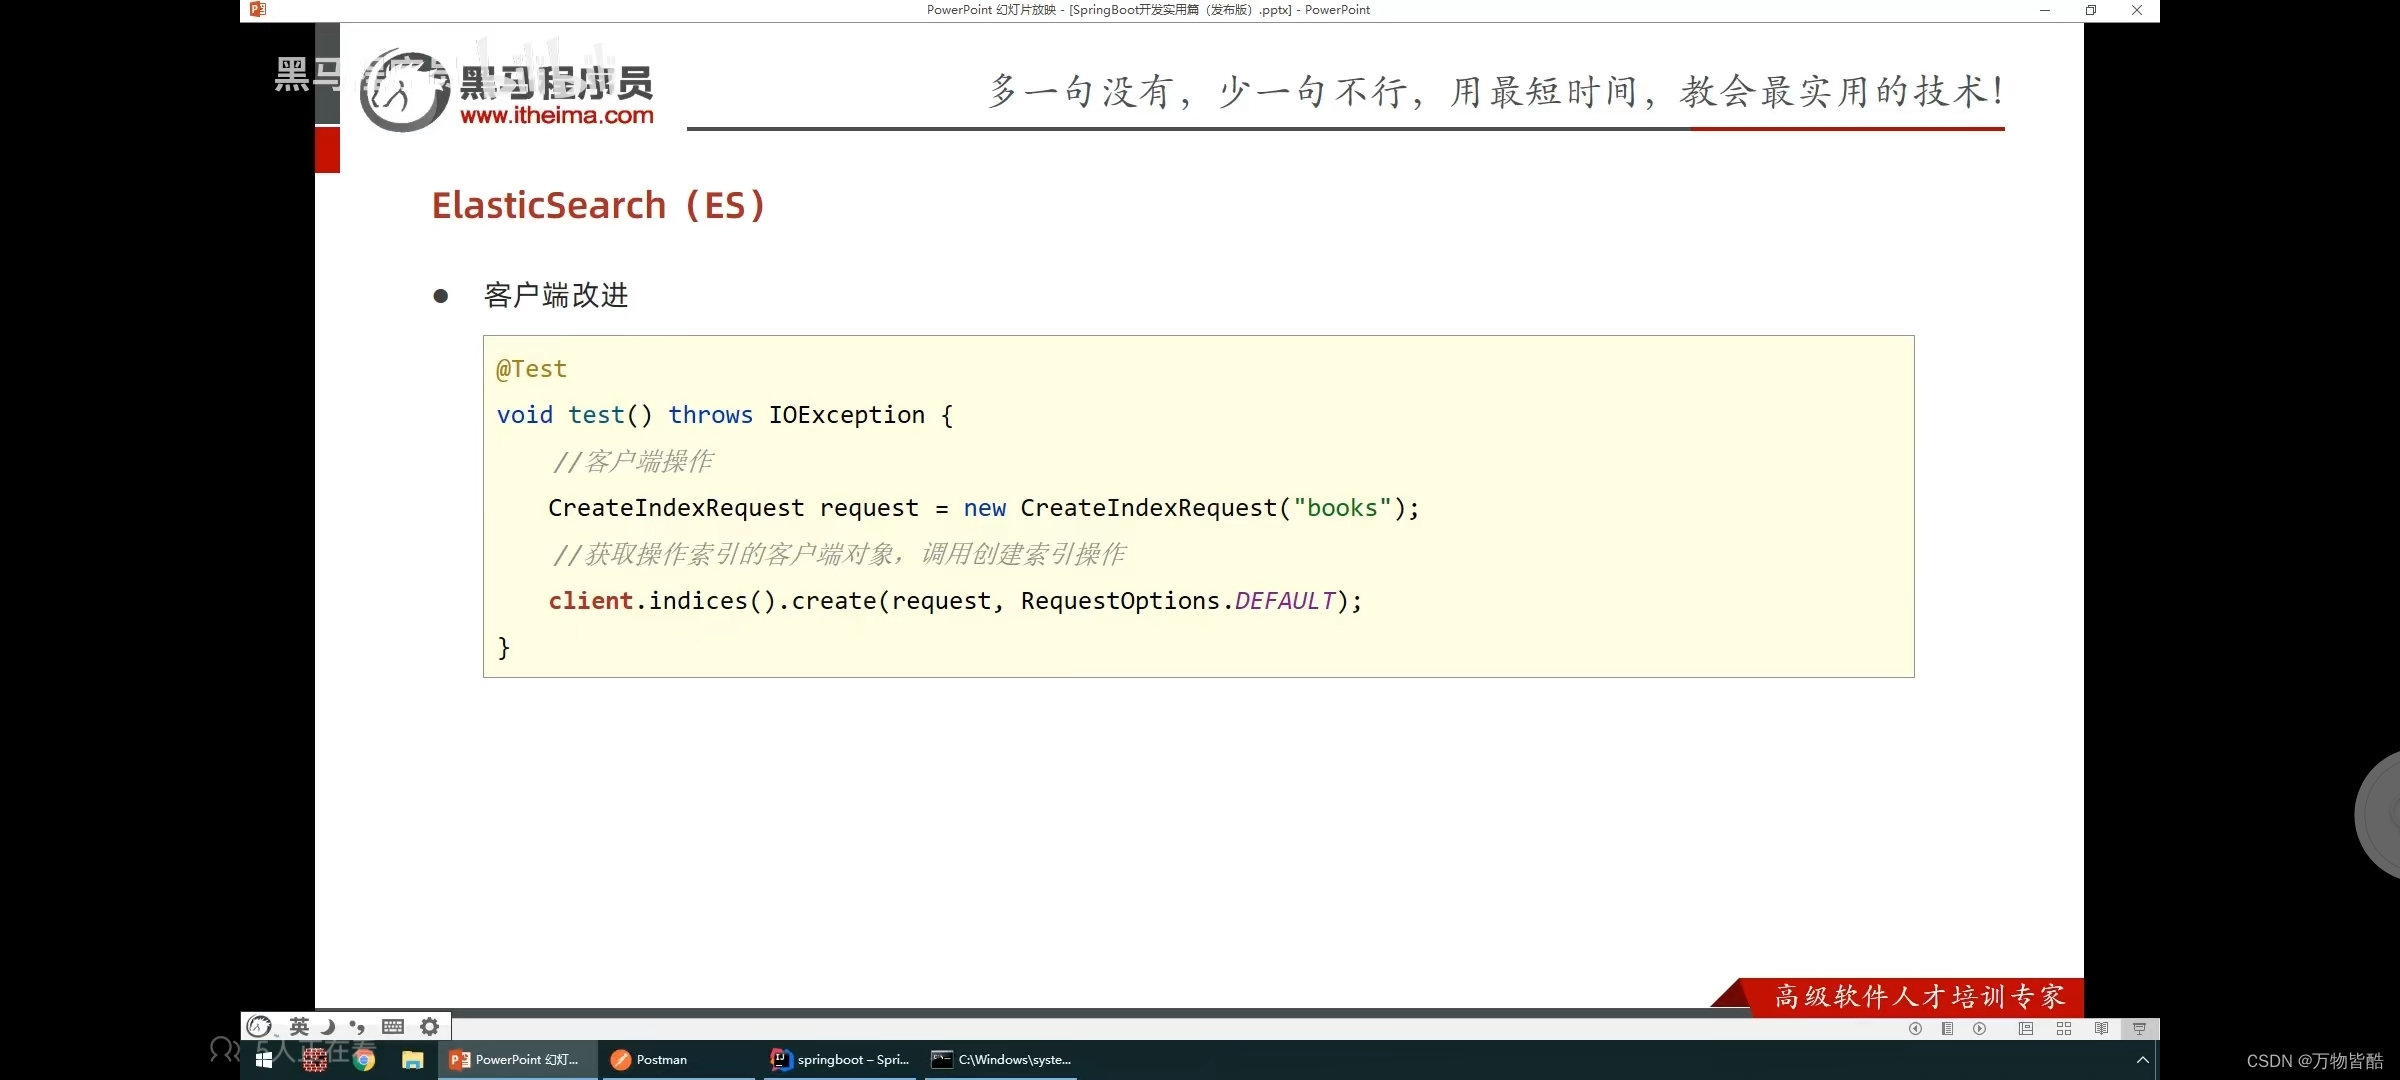Click the @Test annotation line
The width and height of the screenshot is (2400, 1080).
532,369
